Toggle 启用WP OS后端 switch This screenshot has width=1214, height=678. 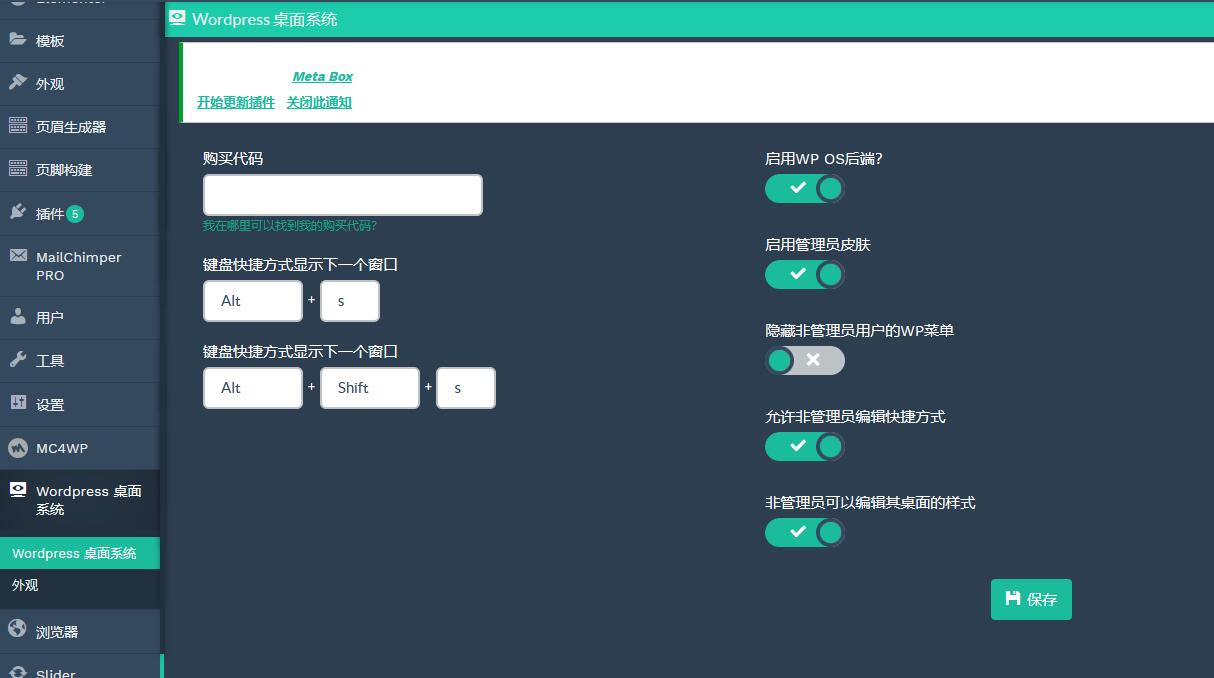[x=805, y=188]
